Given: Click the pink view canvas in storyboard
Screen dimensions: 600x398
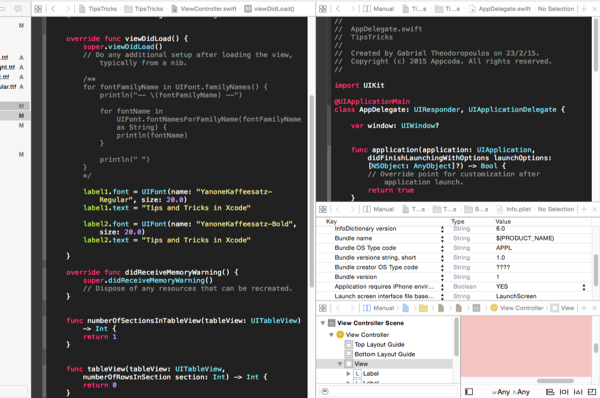Looking at the screenshot, I should tap(526, 346).
